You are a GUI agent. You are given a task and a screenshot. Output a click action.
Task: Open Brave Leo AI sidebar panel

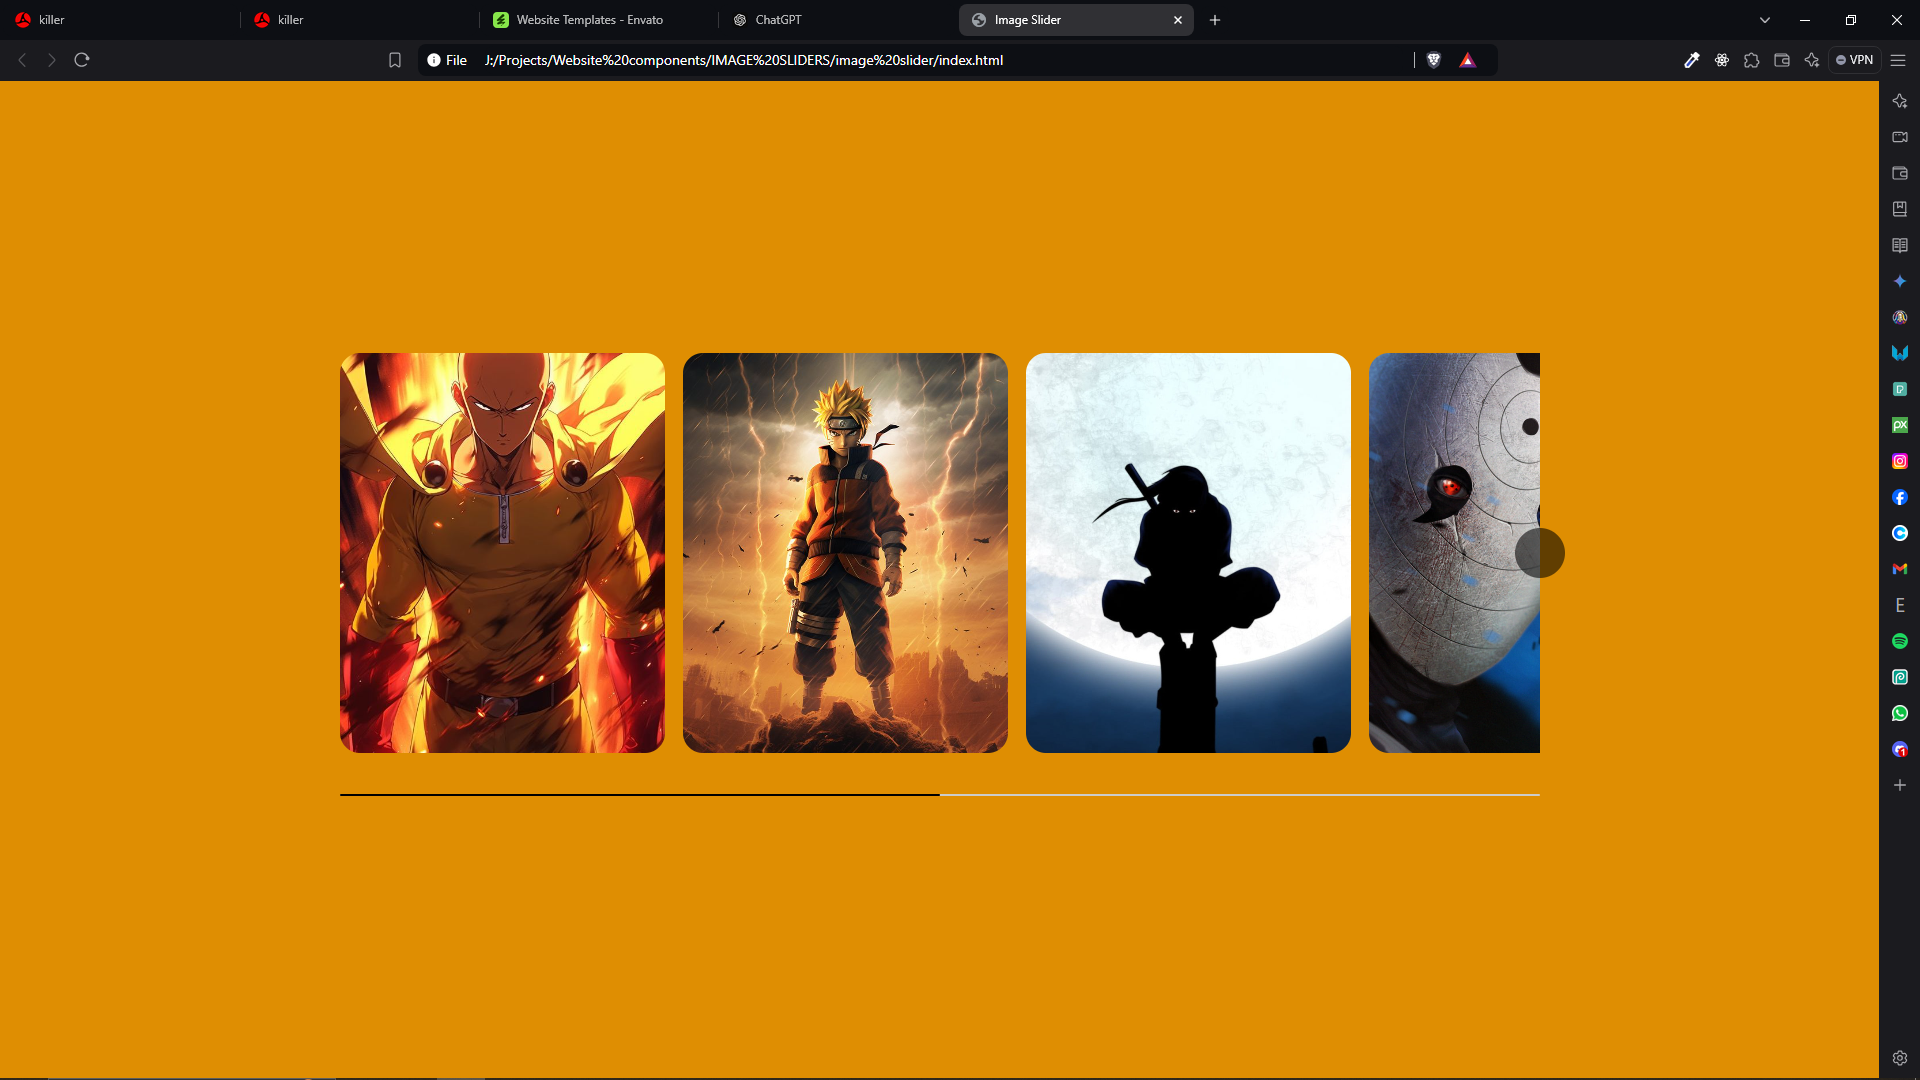point(1900,101)
